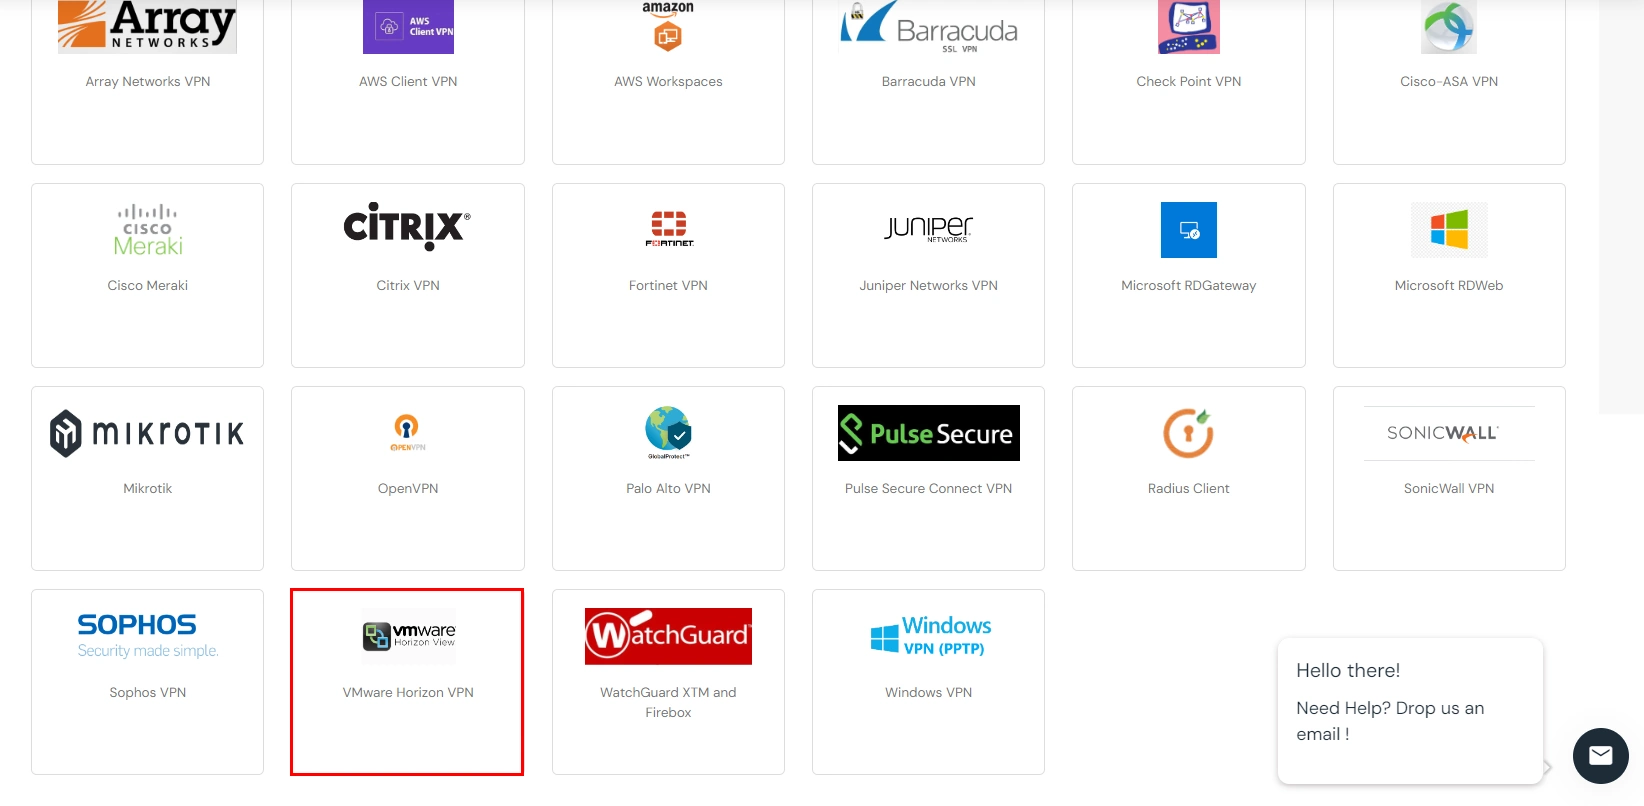Click the Amazon Workspaces orange logo
This screenshot has width=1644, height=806.
[668, 26]
